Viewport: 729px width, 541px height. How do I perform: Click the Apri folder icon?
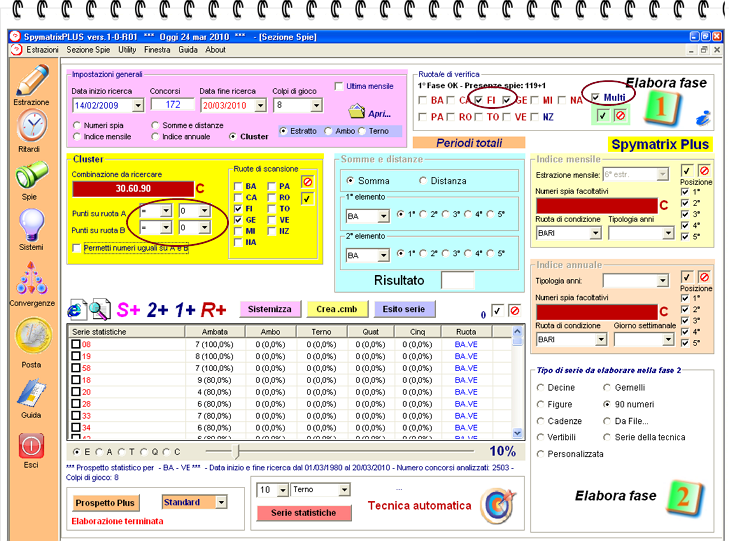tap(357, 111)
